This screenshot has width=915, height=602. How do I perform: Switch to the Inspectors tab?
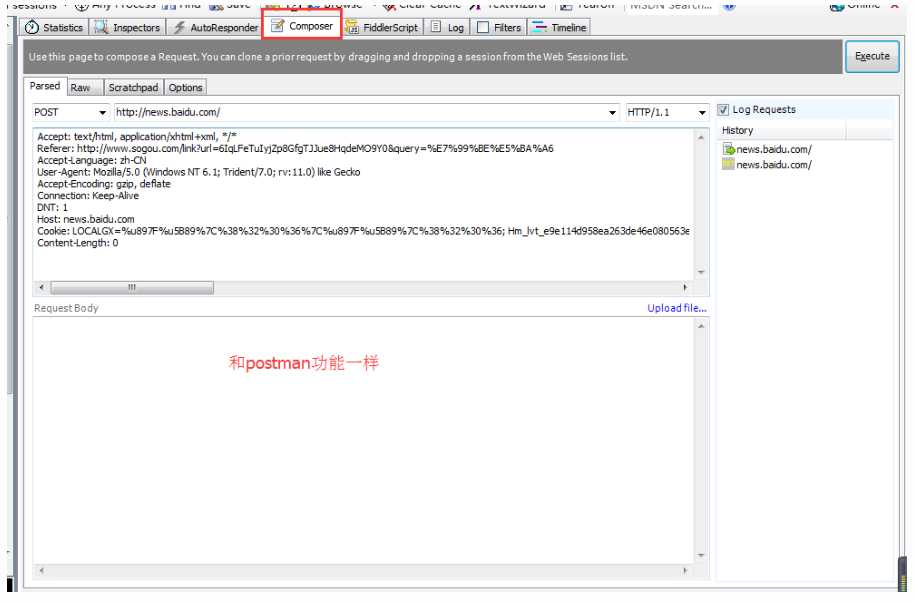(128, 27)
